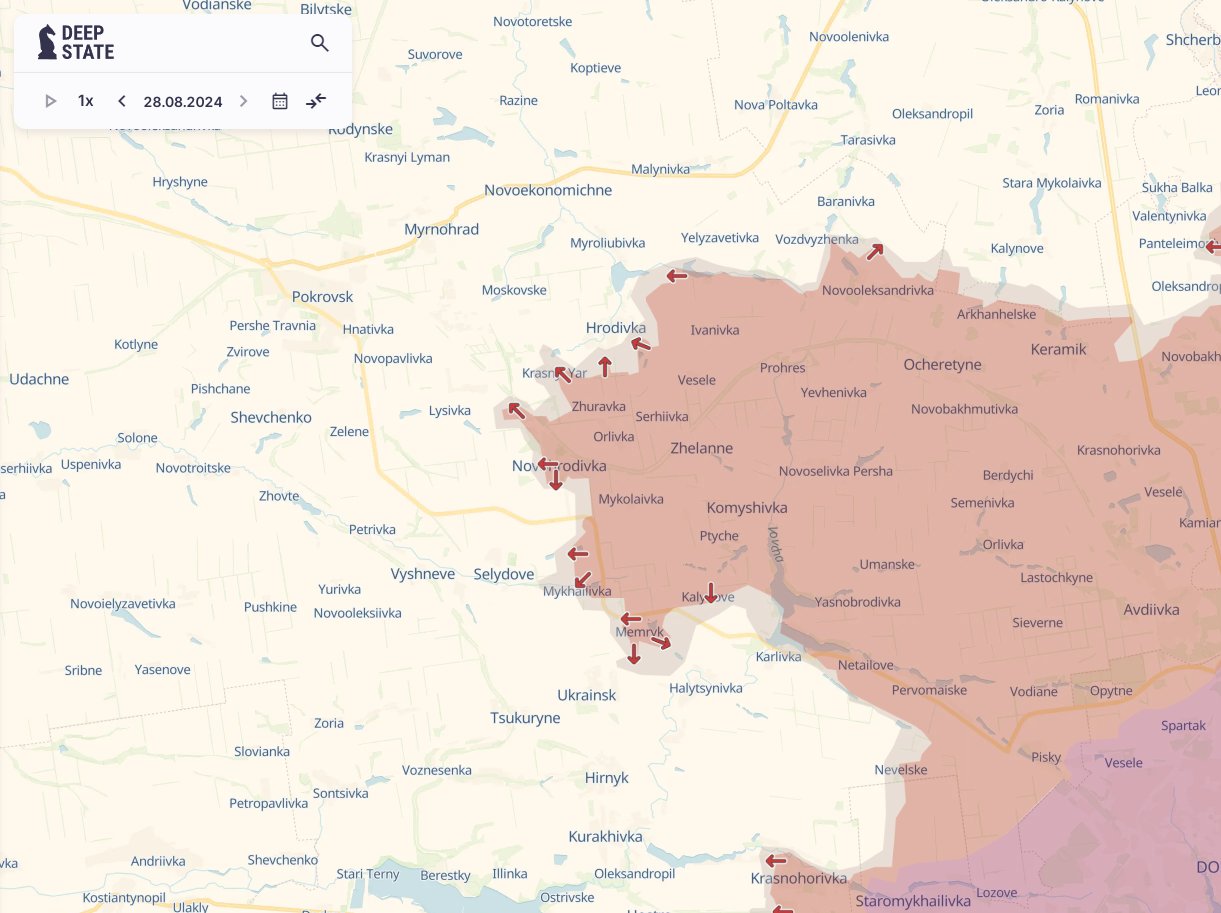Click the Novoselivka Persha label

click(x=836, y=471)
